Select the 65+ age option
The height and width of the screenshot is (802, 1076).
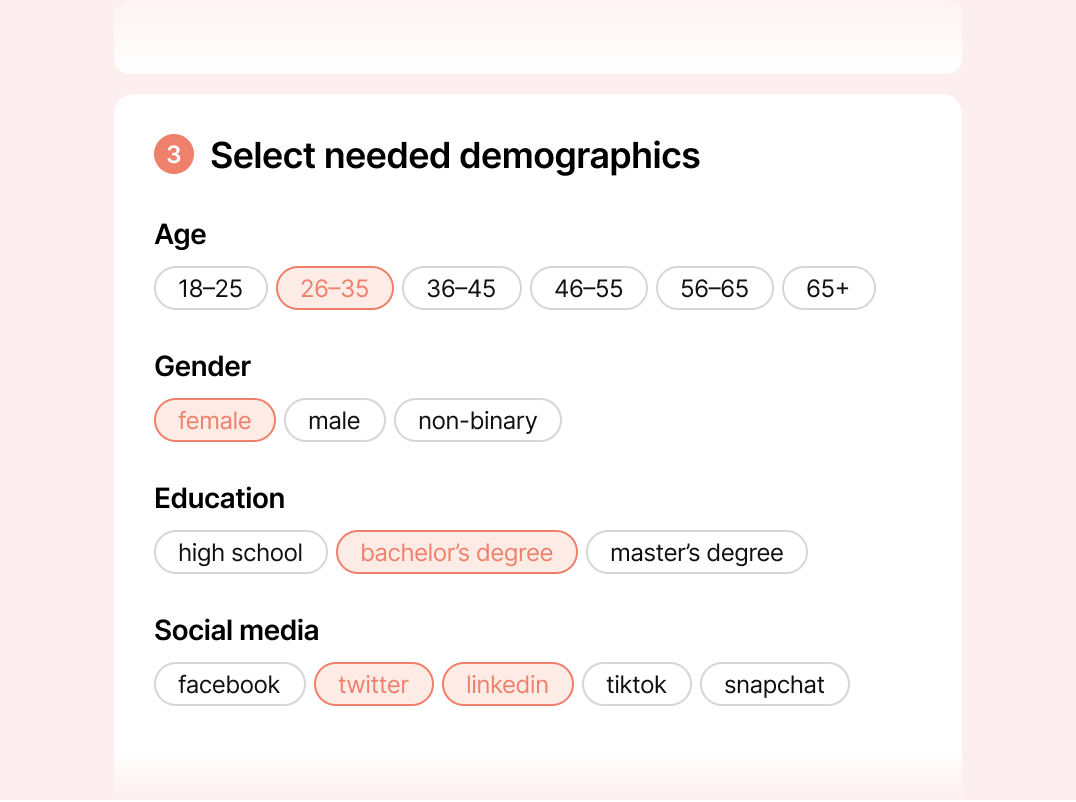pyautogui.click(x=828, y=288)
